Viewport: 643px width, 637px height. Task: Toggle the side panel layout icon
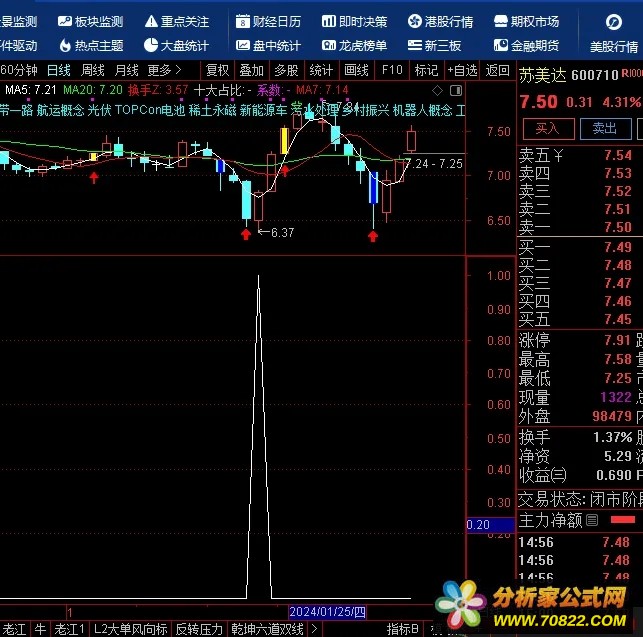pyautogui.click(x=456, y=90)
